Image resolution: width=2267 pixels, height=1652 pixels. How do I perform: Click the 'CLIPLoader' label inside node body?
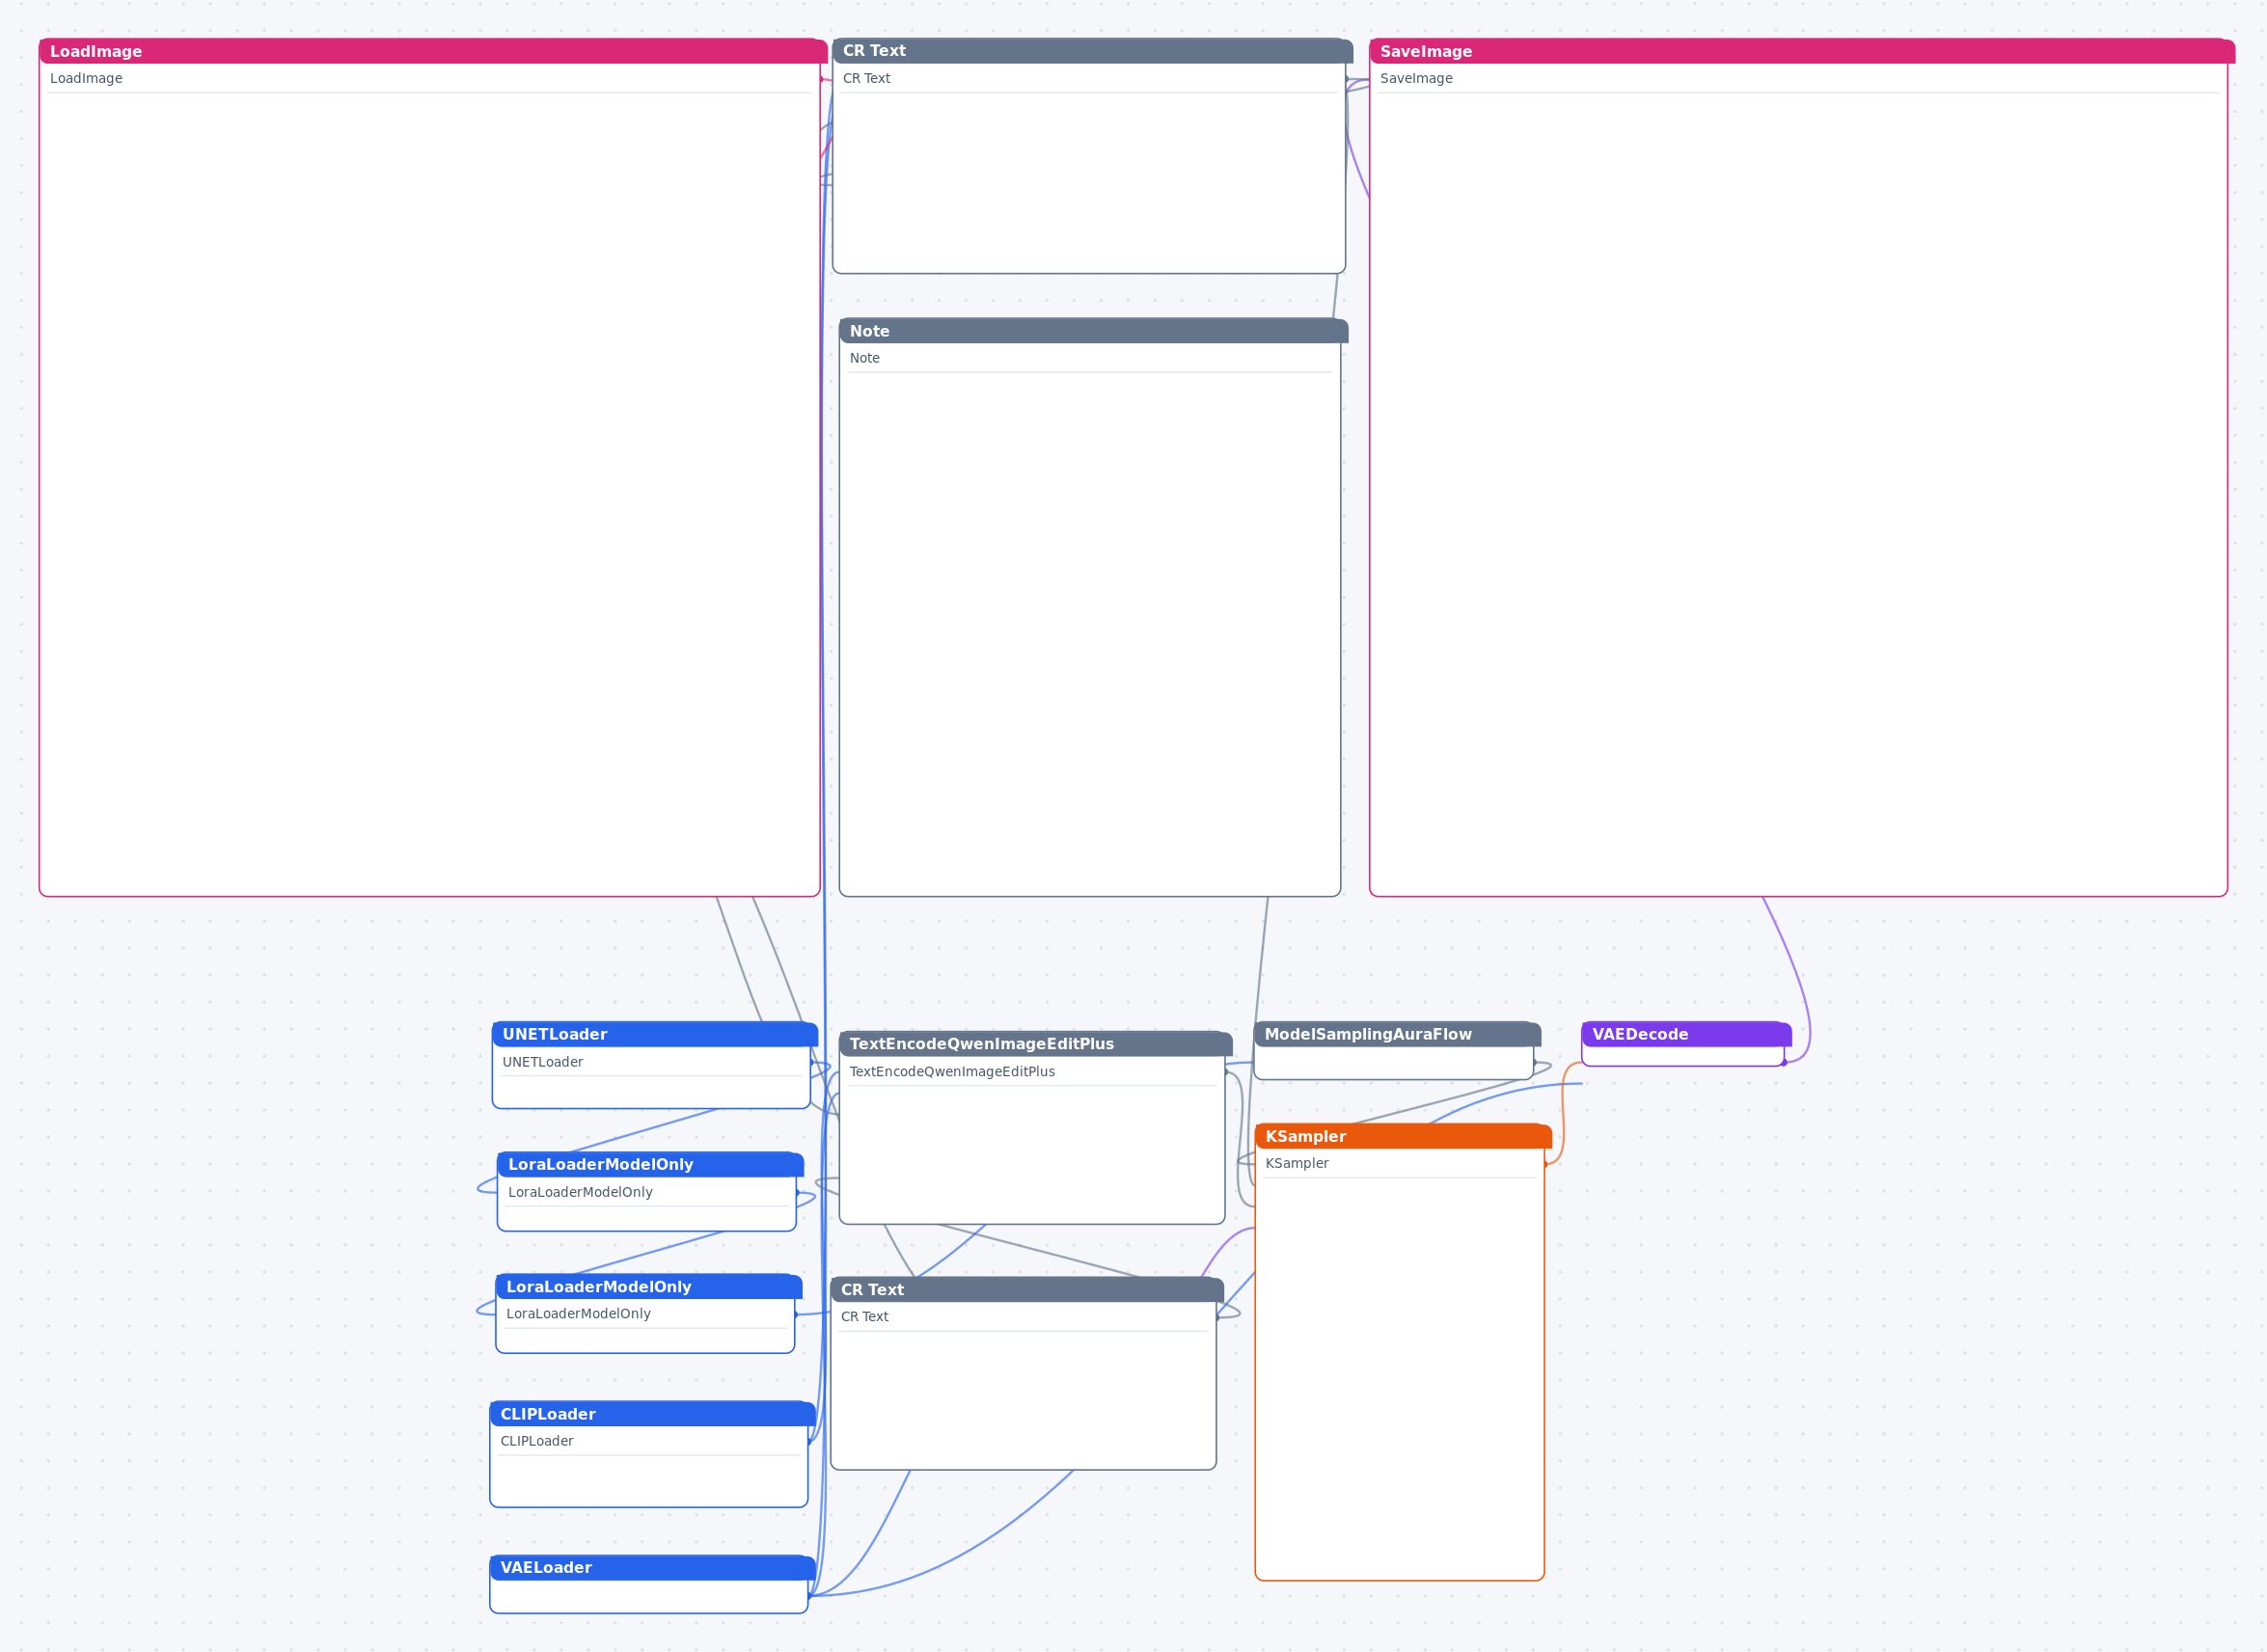(x=536, y=1441)
